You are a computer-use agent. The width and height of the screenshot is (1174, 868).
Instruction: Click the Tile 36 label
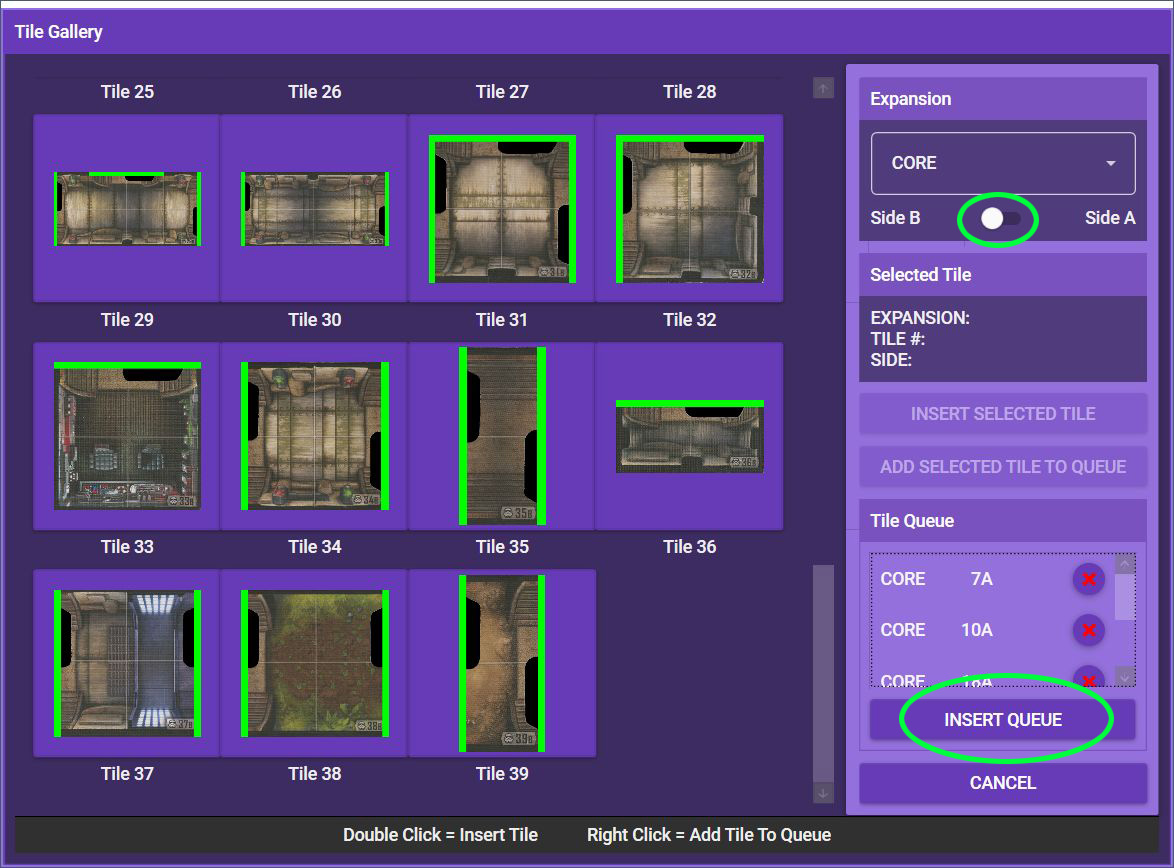pos(690,547)
